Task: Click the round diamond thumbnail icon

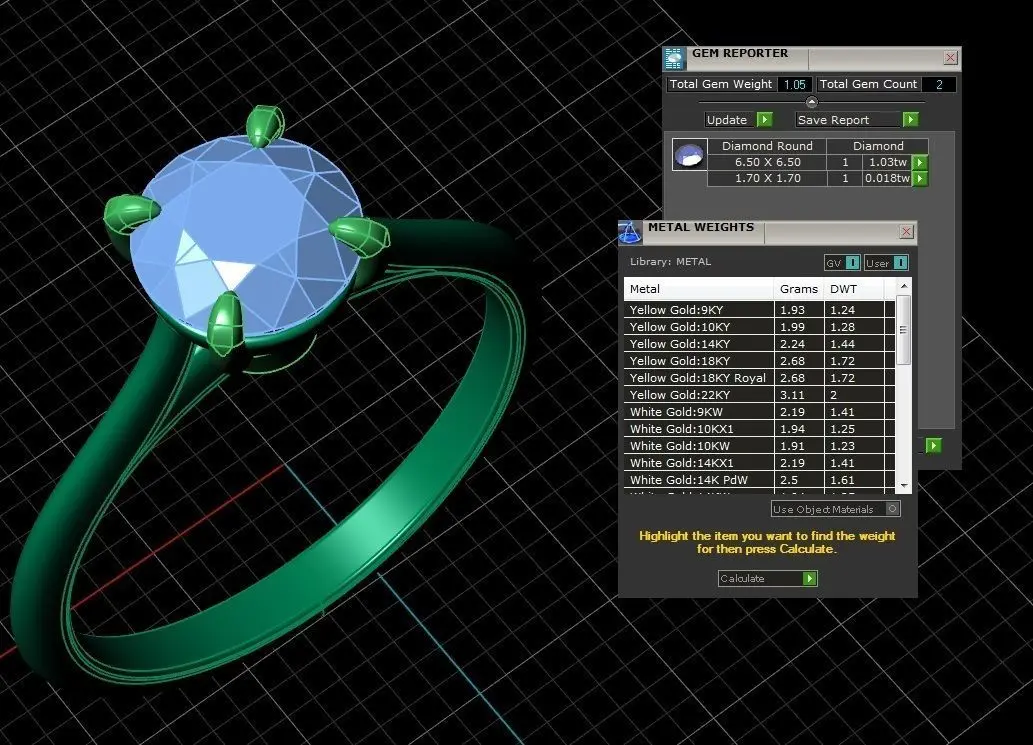Action: point(690,155)
